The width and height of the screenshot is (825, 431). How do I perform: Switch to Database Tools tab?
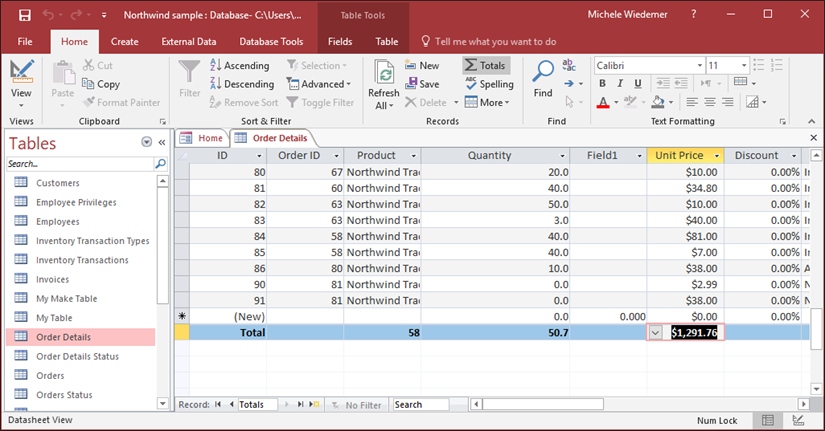pos(271,42)
